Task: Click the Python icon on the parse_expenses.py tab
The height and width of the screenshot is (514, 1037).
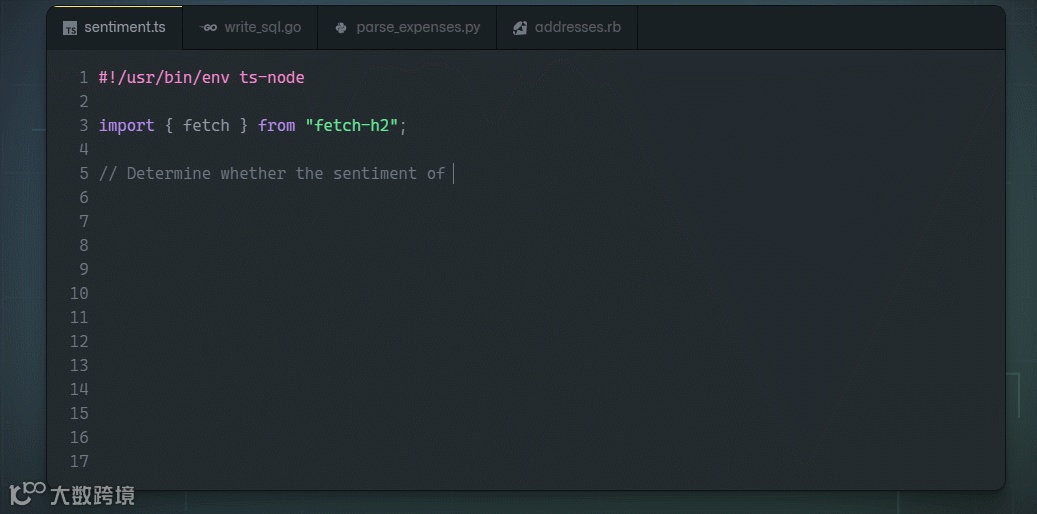Action: pos(342,28)
